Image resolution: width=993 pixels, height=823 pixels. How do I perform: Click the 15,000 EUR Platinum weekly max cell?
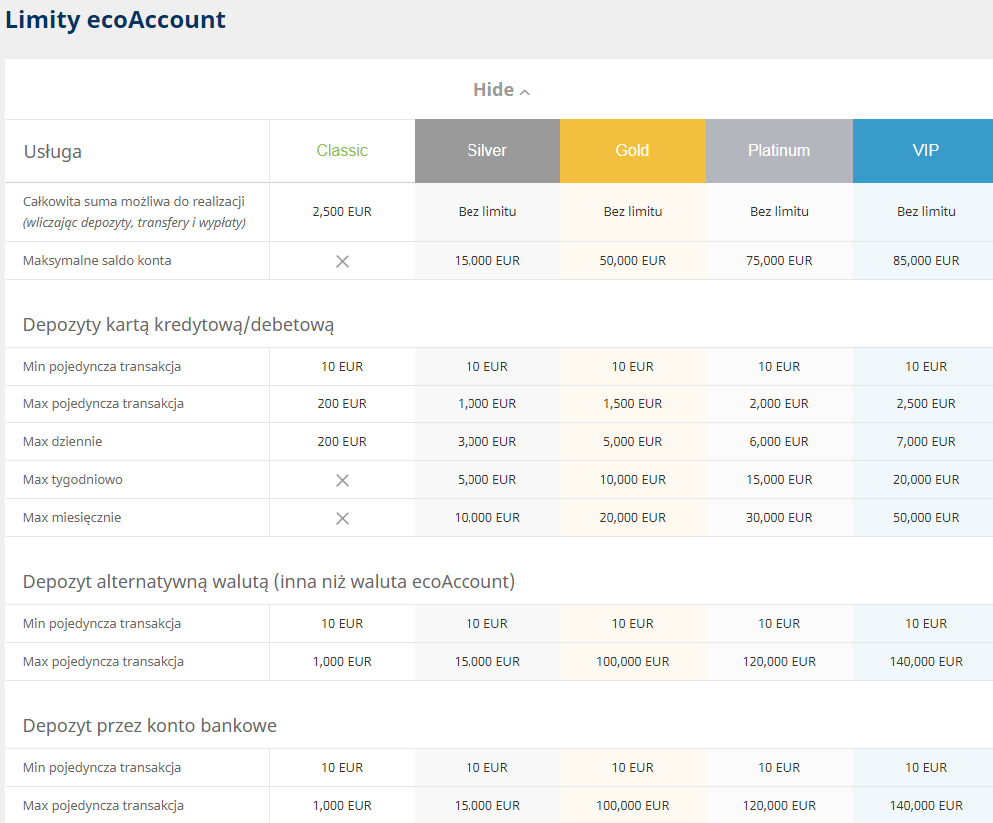point(779,480)
